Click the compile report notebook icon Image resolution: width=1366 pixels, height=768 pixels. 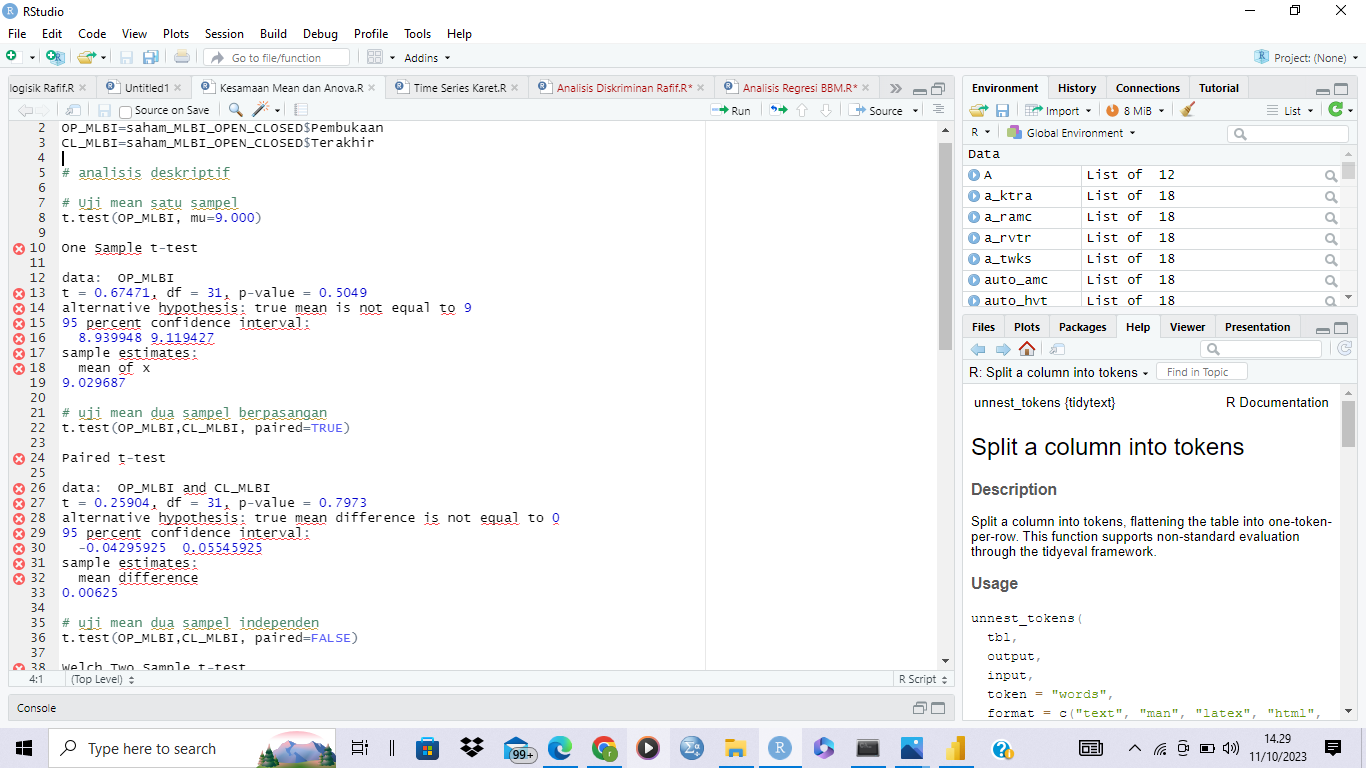pos(301,110)
